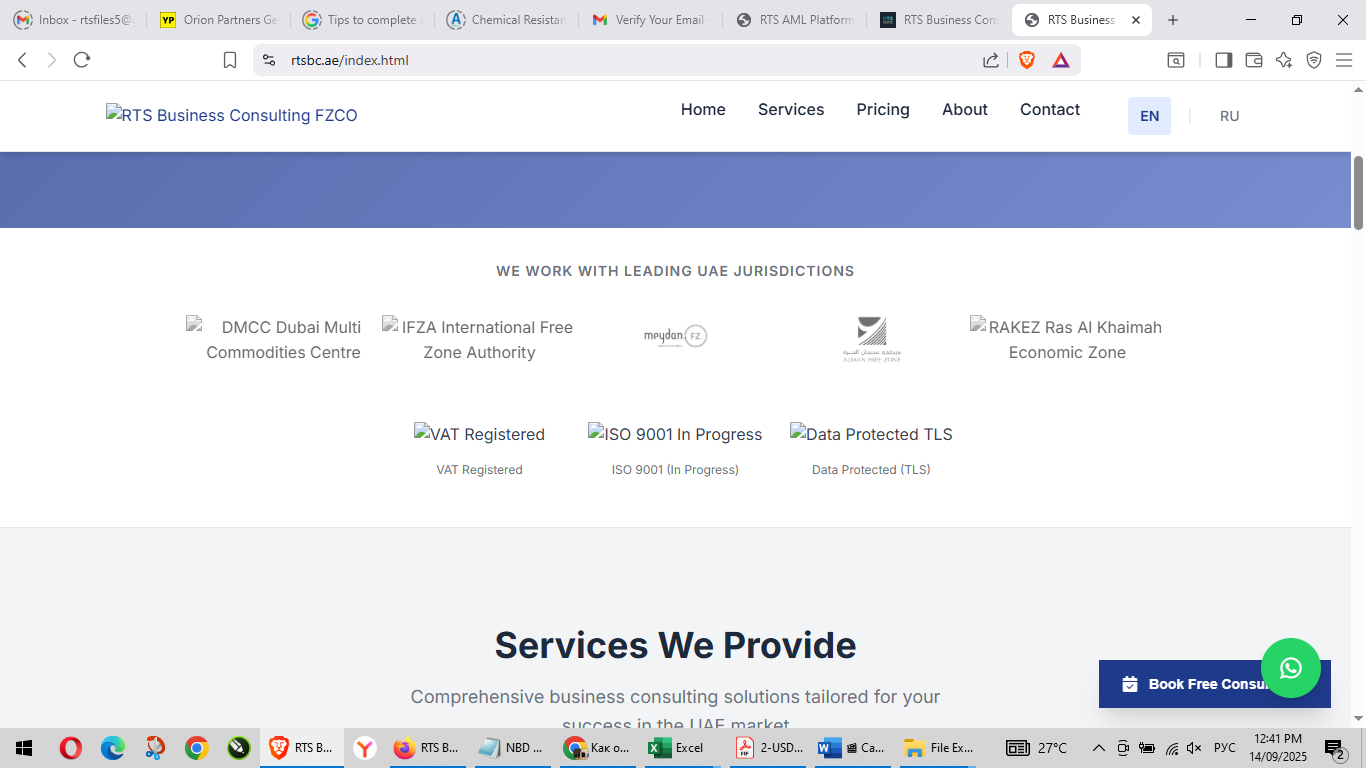The image size is (1366, 768).
Task: Open Leo AI sparkle icon in toolbar
Action: point(1284,60)
